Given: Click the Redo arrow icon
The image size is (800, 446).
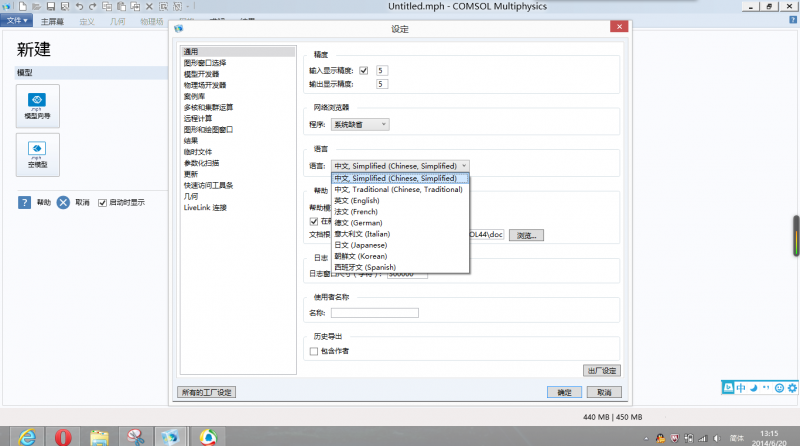Looking at the screenshot, I should pyautogui.click(x=93, y=7).
